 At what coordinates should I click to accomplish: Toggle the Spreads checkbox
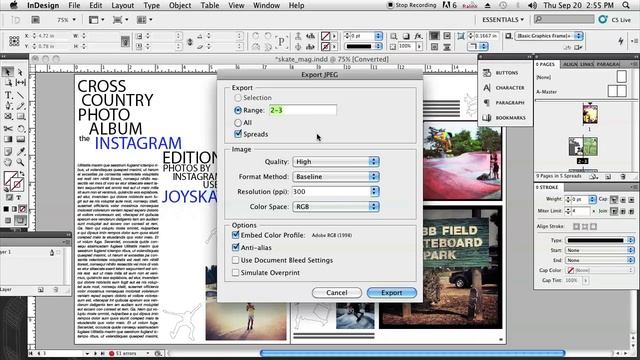(238, 134)
